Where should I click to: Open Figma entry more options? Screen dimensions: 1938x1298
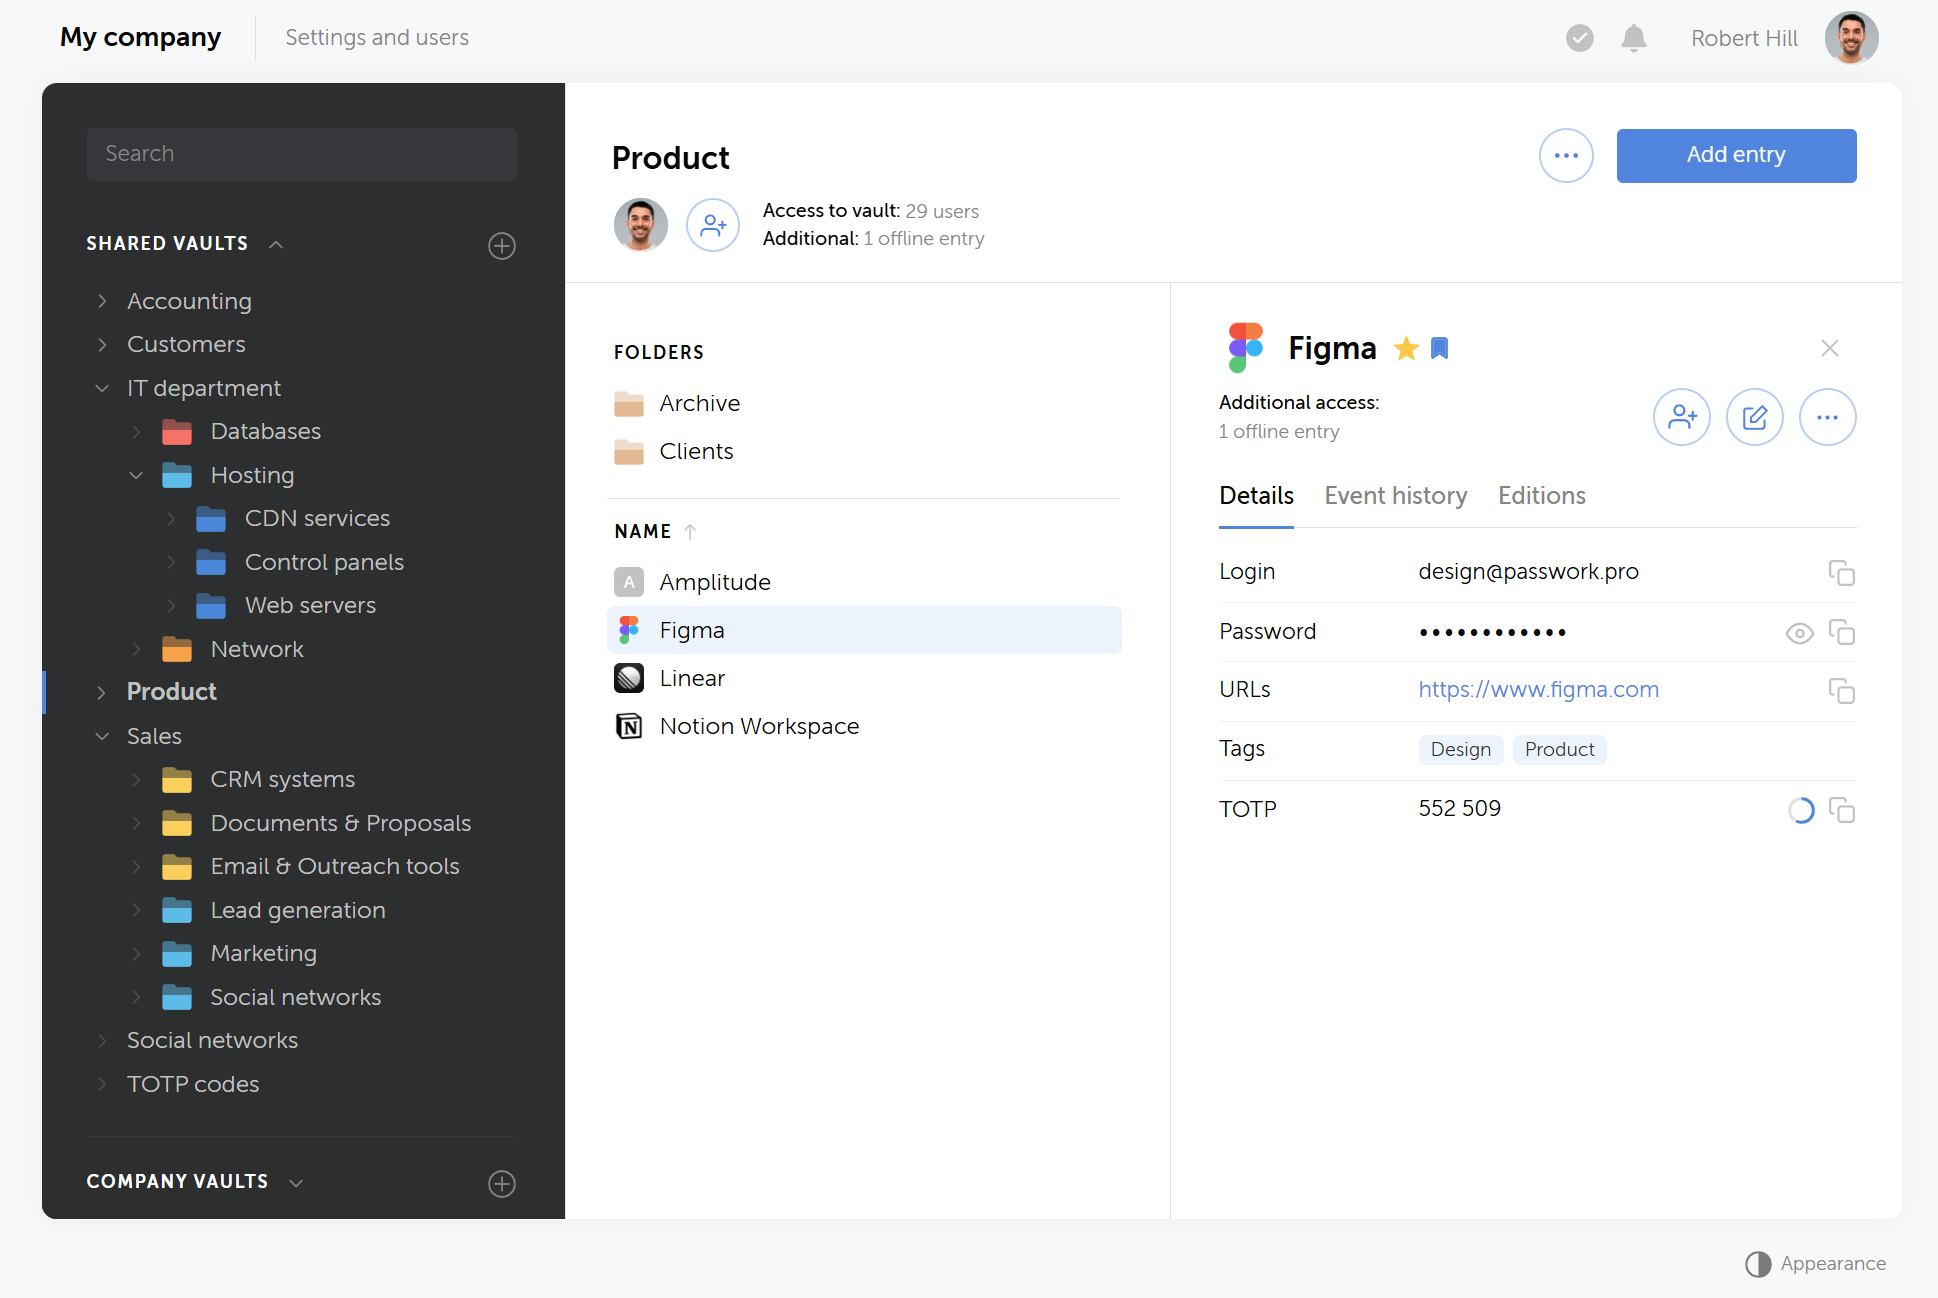(x=1827, y=417)
